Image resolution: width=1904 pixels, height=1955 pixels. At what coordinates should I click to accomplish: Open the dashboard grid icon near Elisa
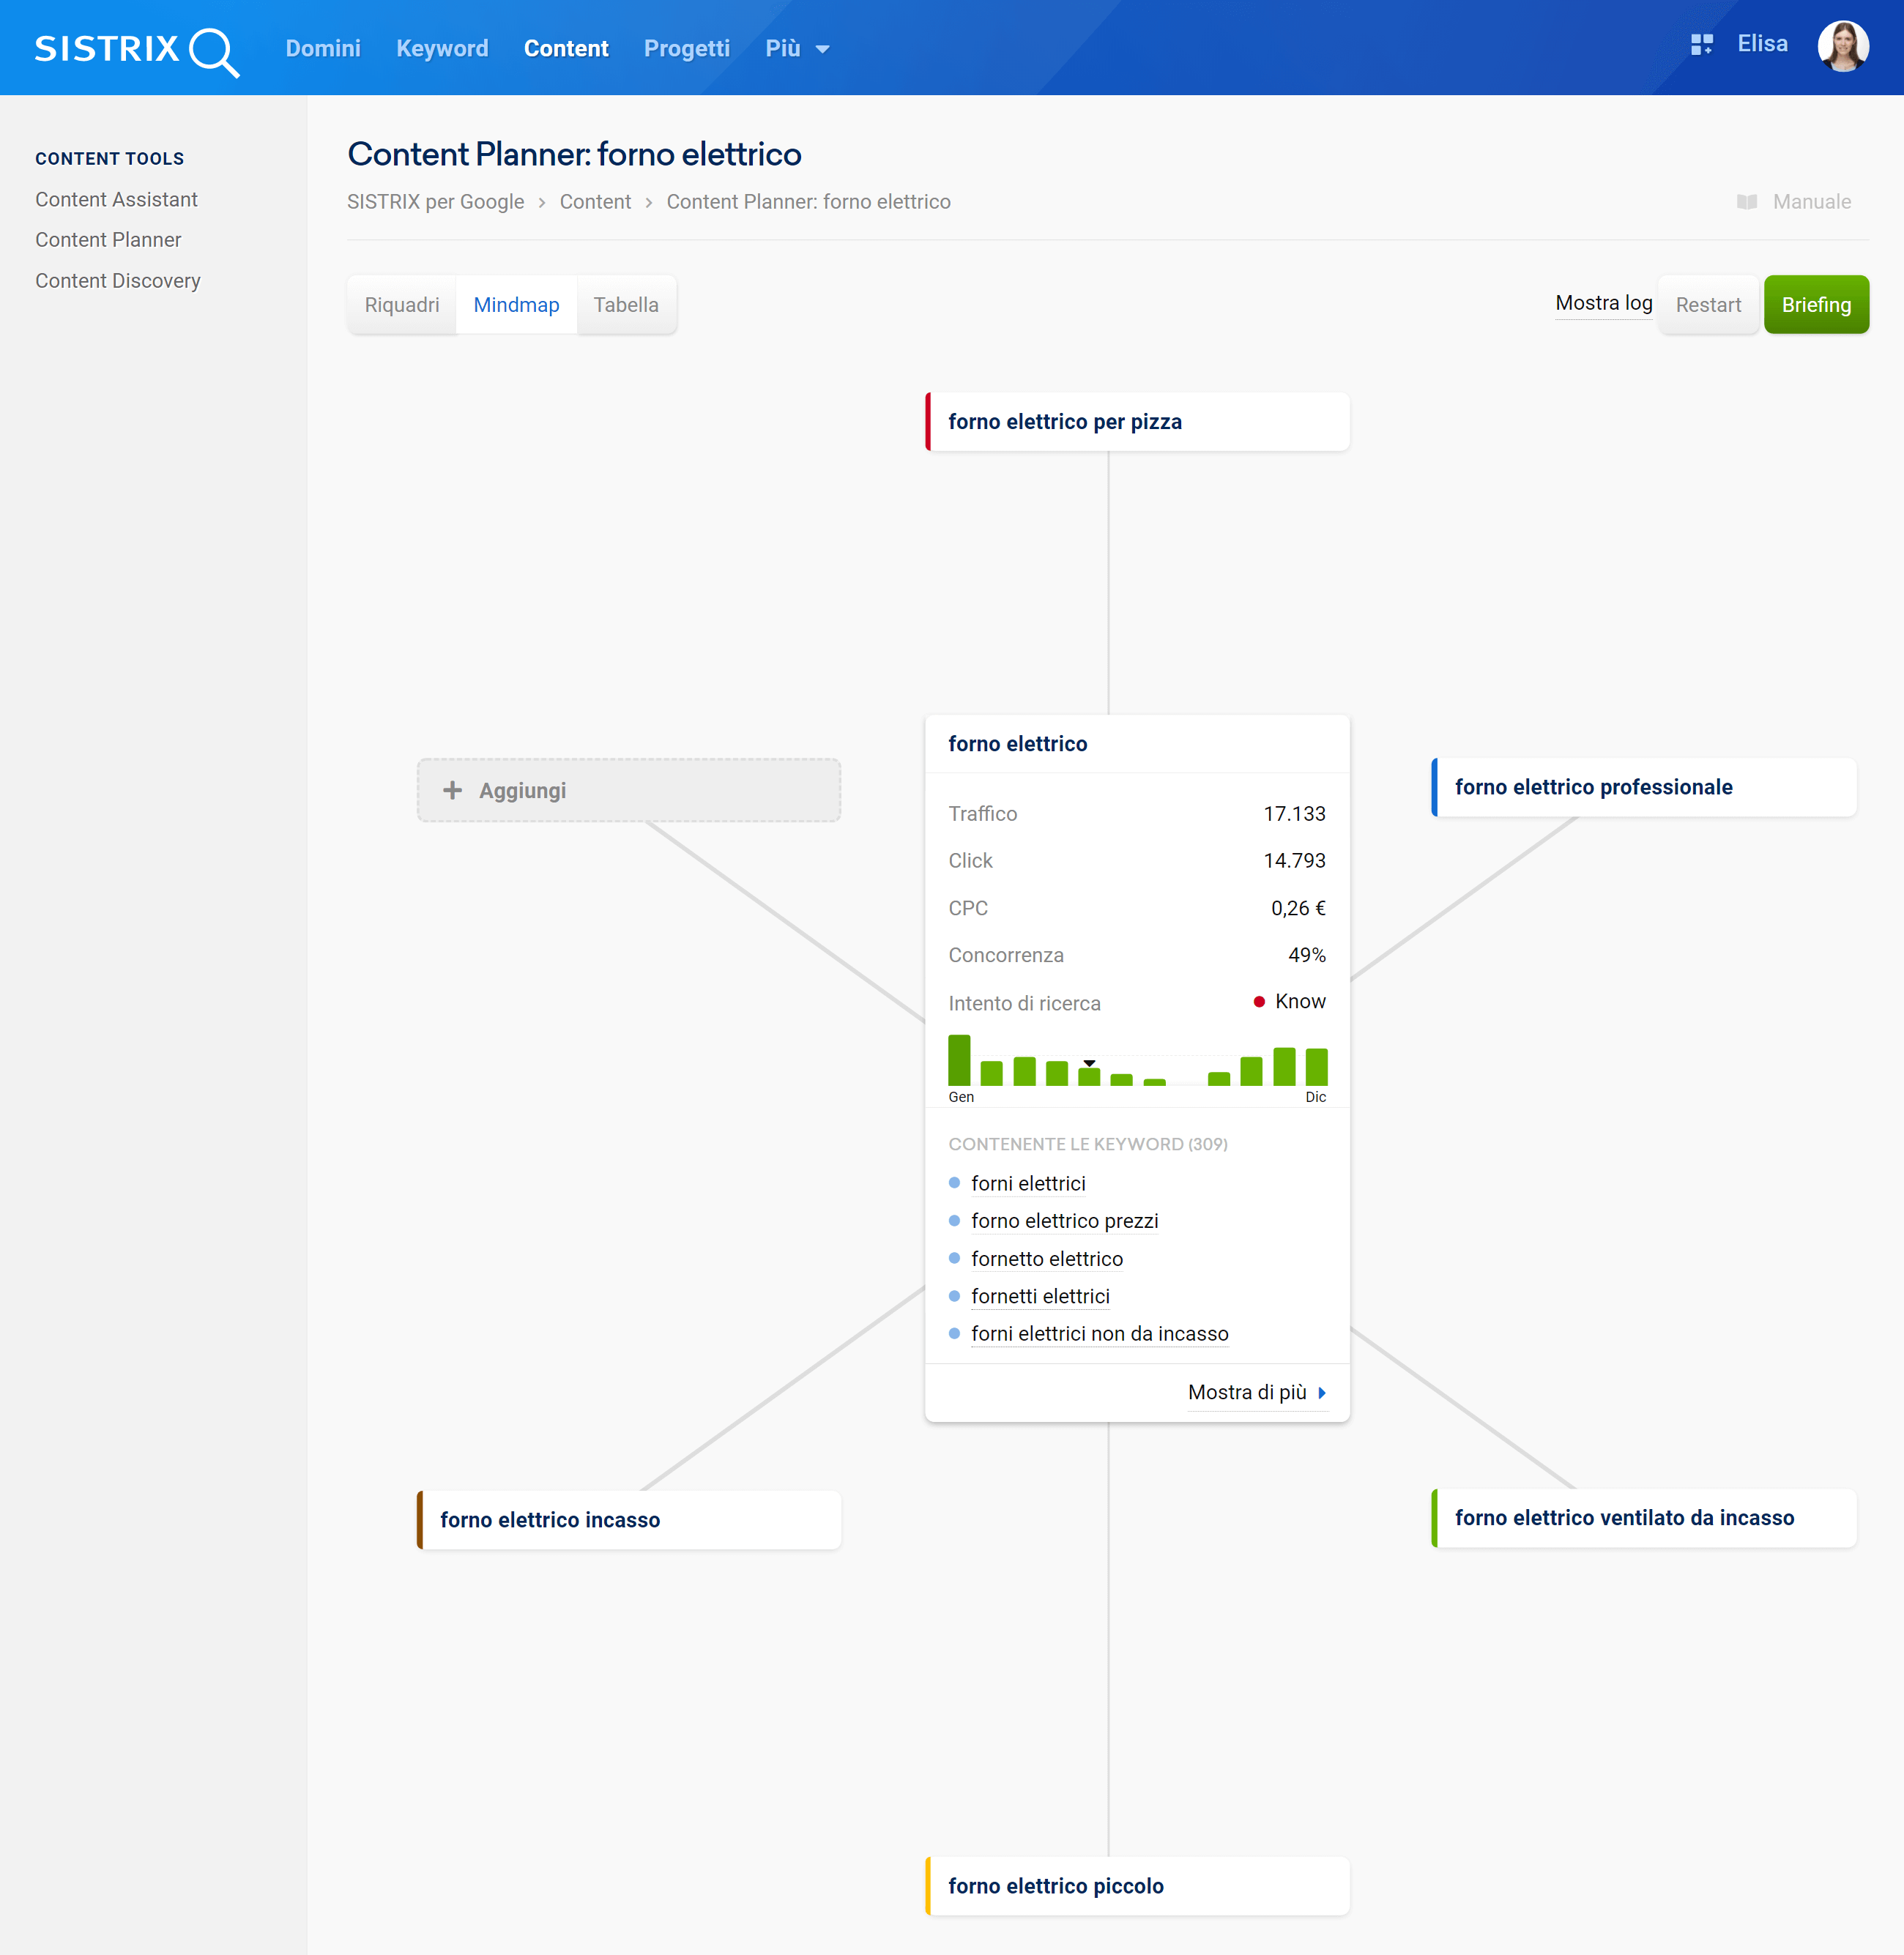[x=1701, y=45]
